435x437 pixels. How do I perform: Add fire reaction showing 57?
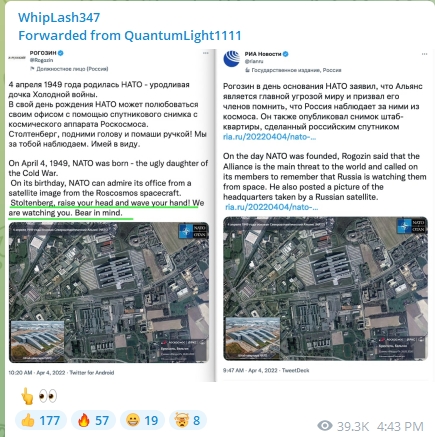click(x=93, y=420)
